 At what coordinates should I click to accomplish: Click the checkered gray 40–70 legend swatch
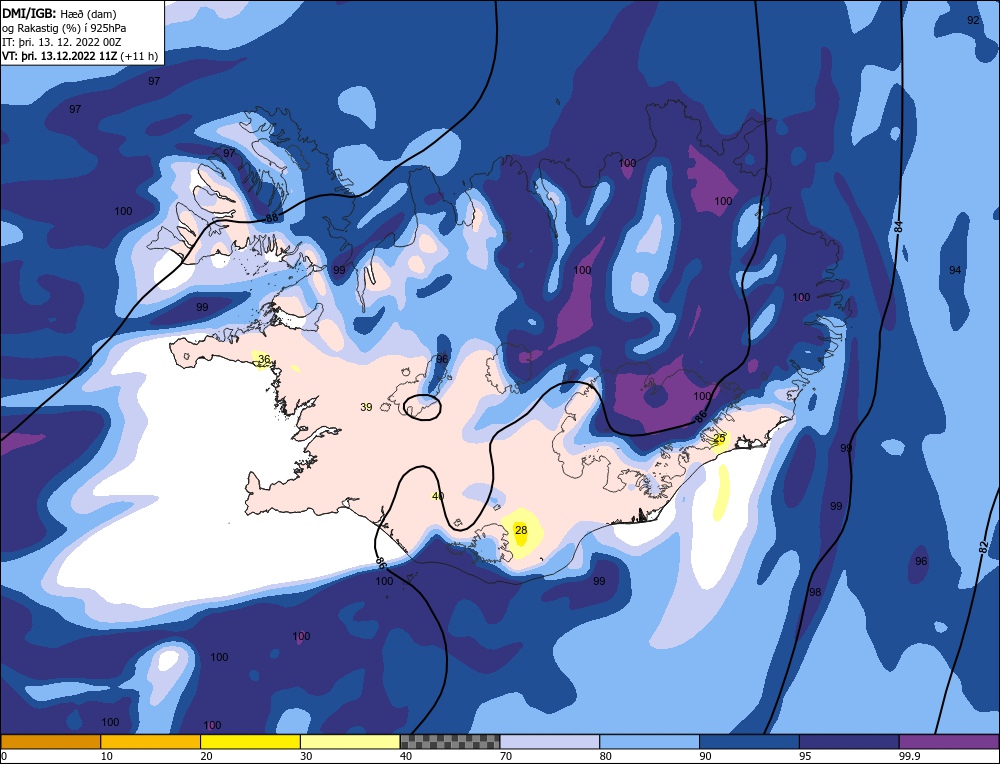[450, 742]
